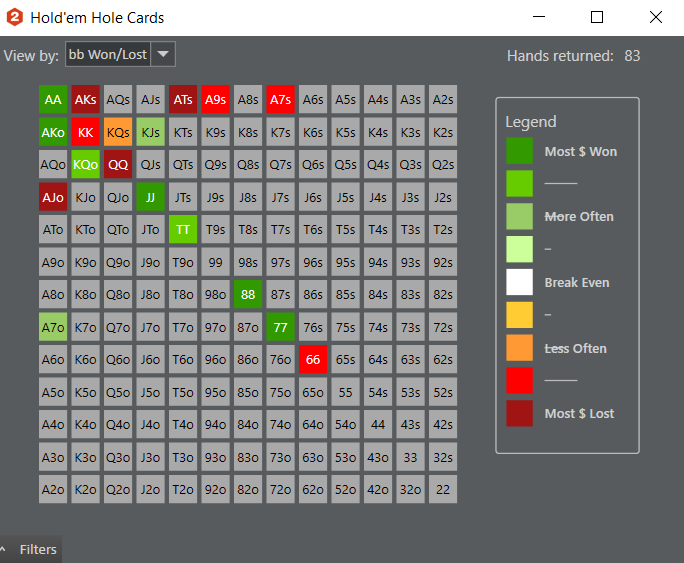This screenshot has width=684, height=563.
Task: Select the A2o cell
Action: 53,489
